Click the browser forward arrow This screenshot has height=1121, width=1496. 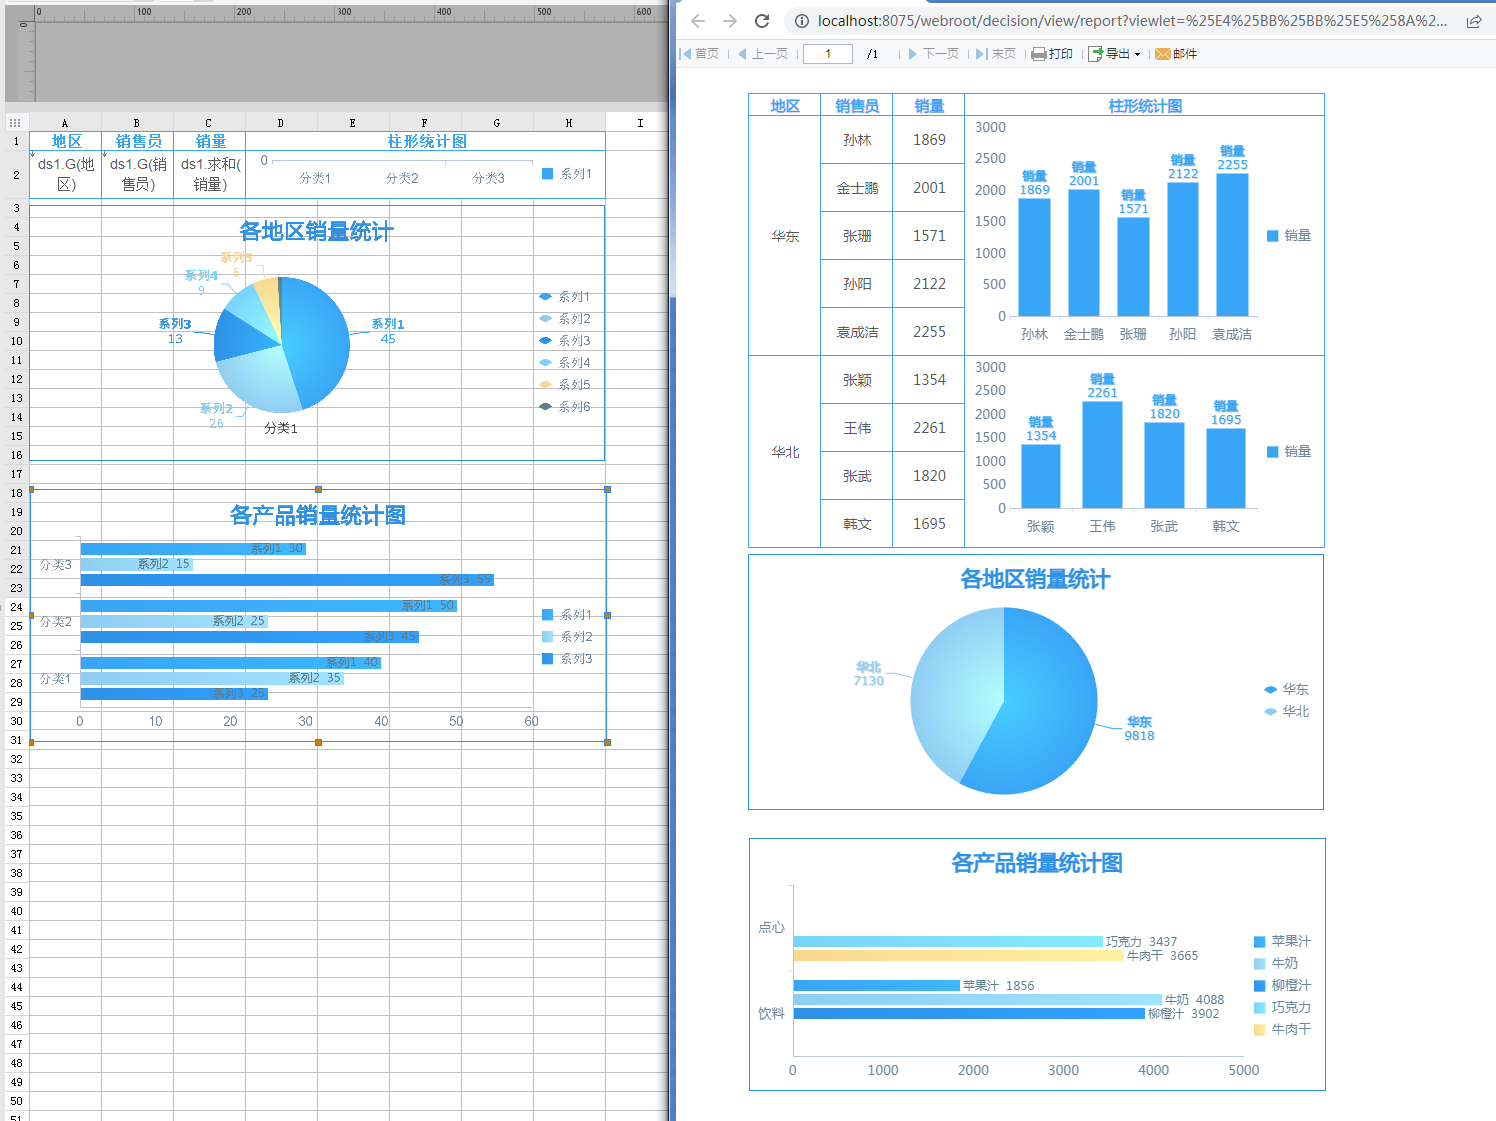pyautogui.click(x=730, y=21)
